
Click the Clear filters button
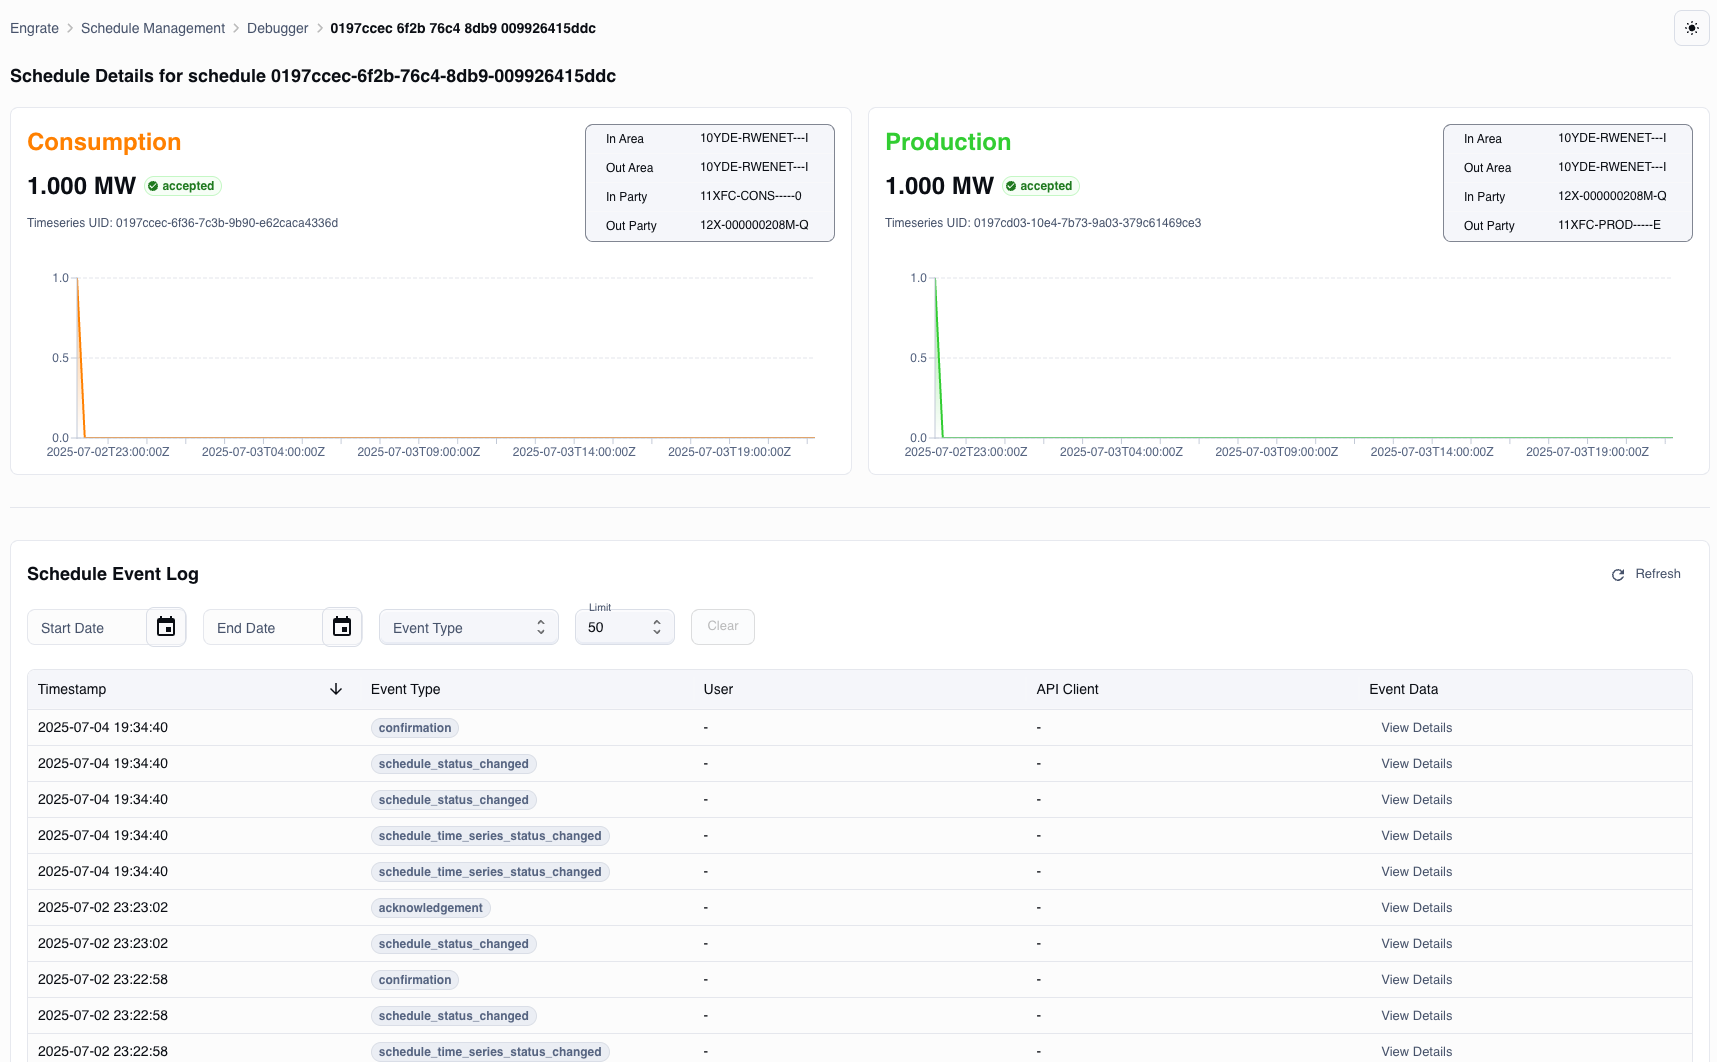[723, 627]
